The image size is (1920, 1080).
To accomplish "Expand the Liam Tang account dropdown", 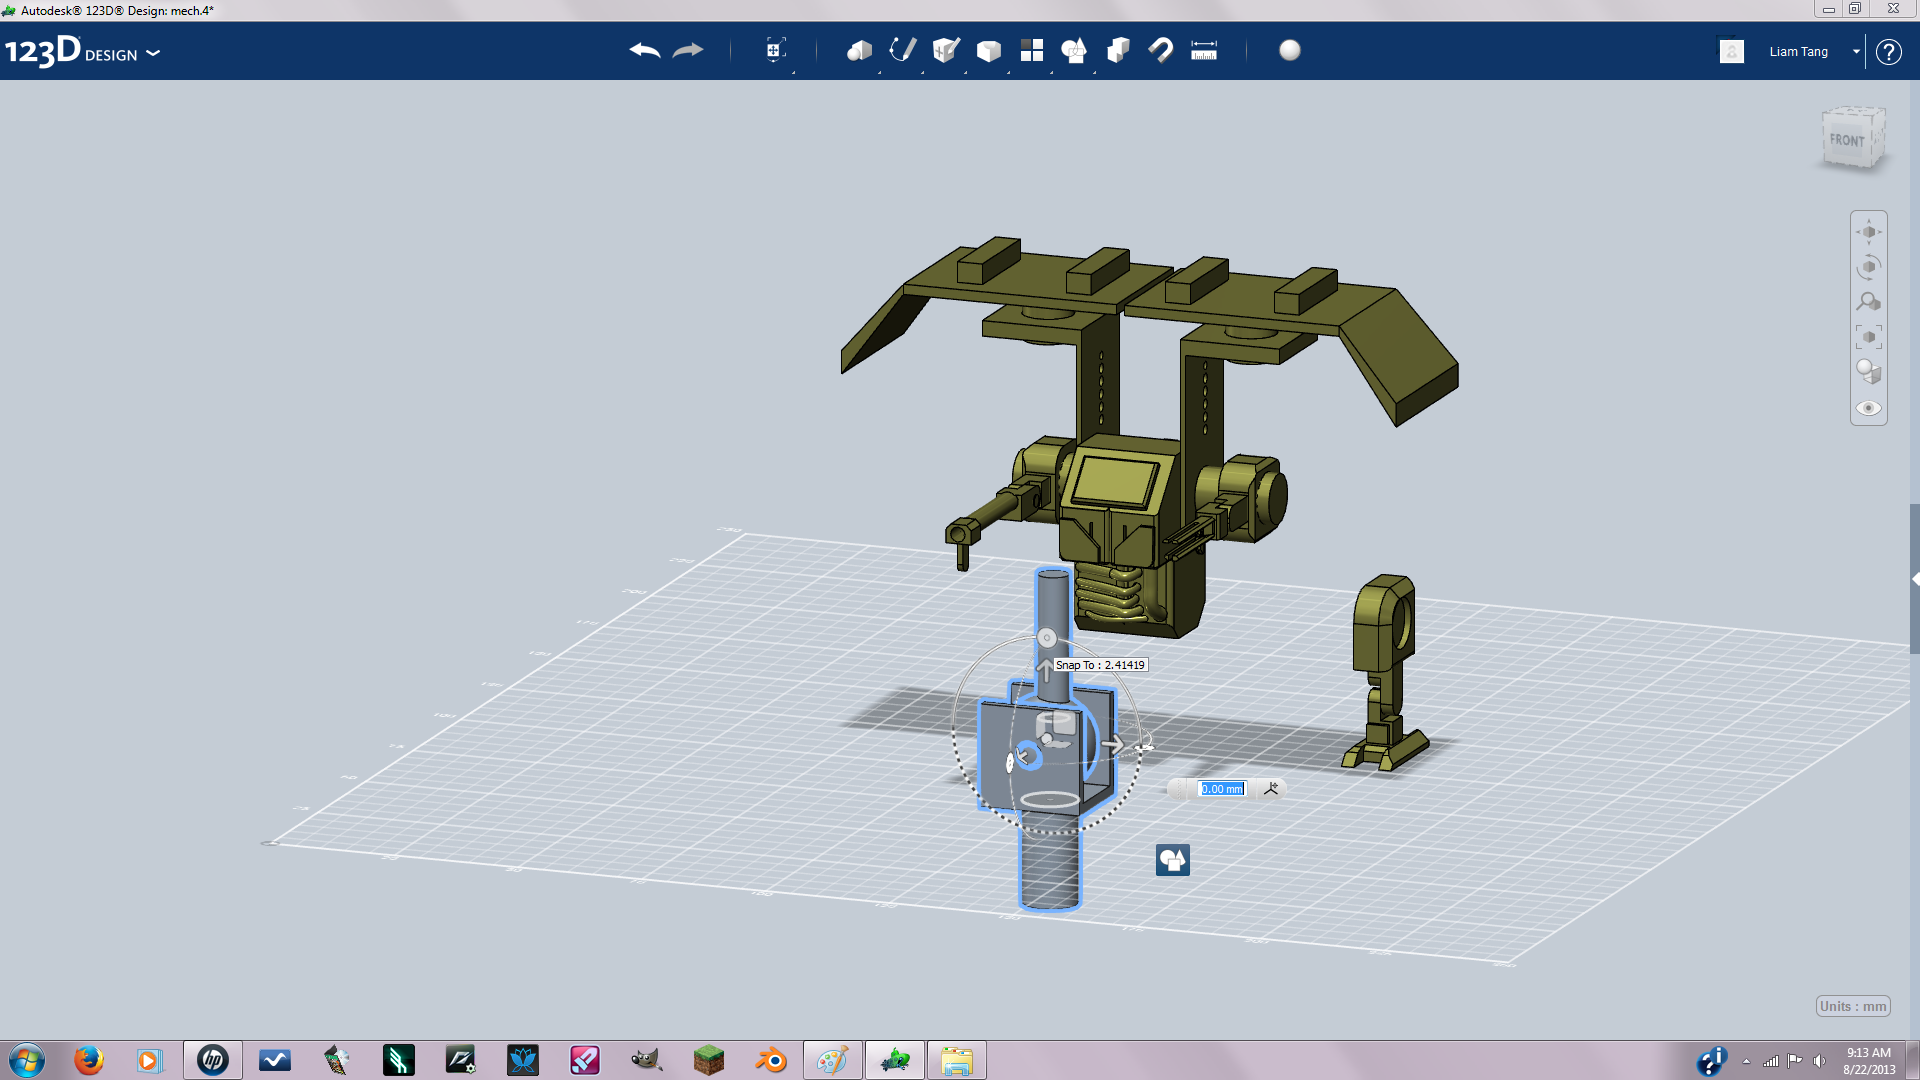I will coord(1856,52).
